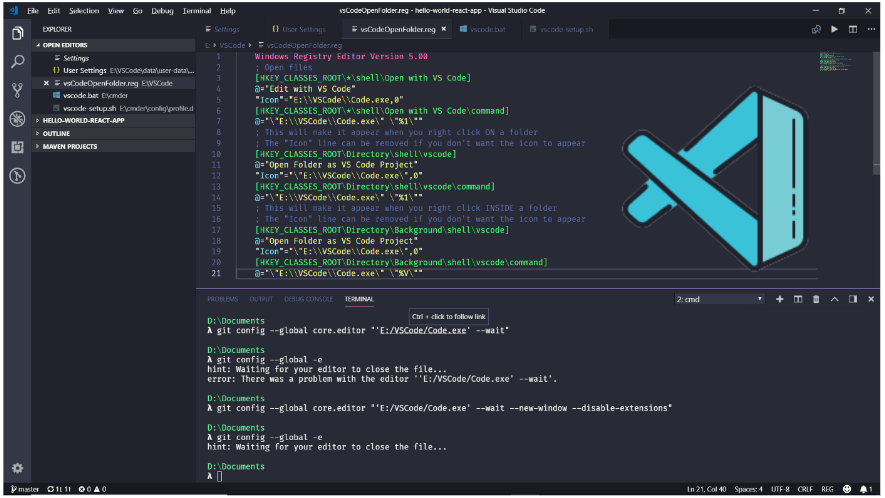This screenshot has width=885, height=498.
Task: Change indentation via Spaces: 4 status item
Action: [x=748, y=489]
